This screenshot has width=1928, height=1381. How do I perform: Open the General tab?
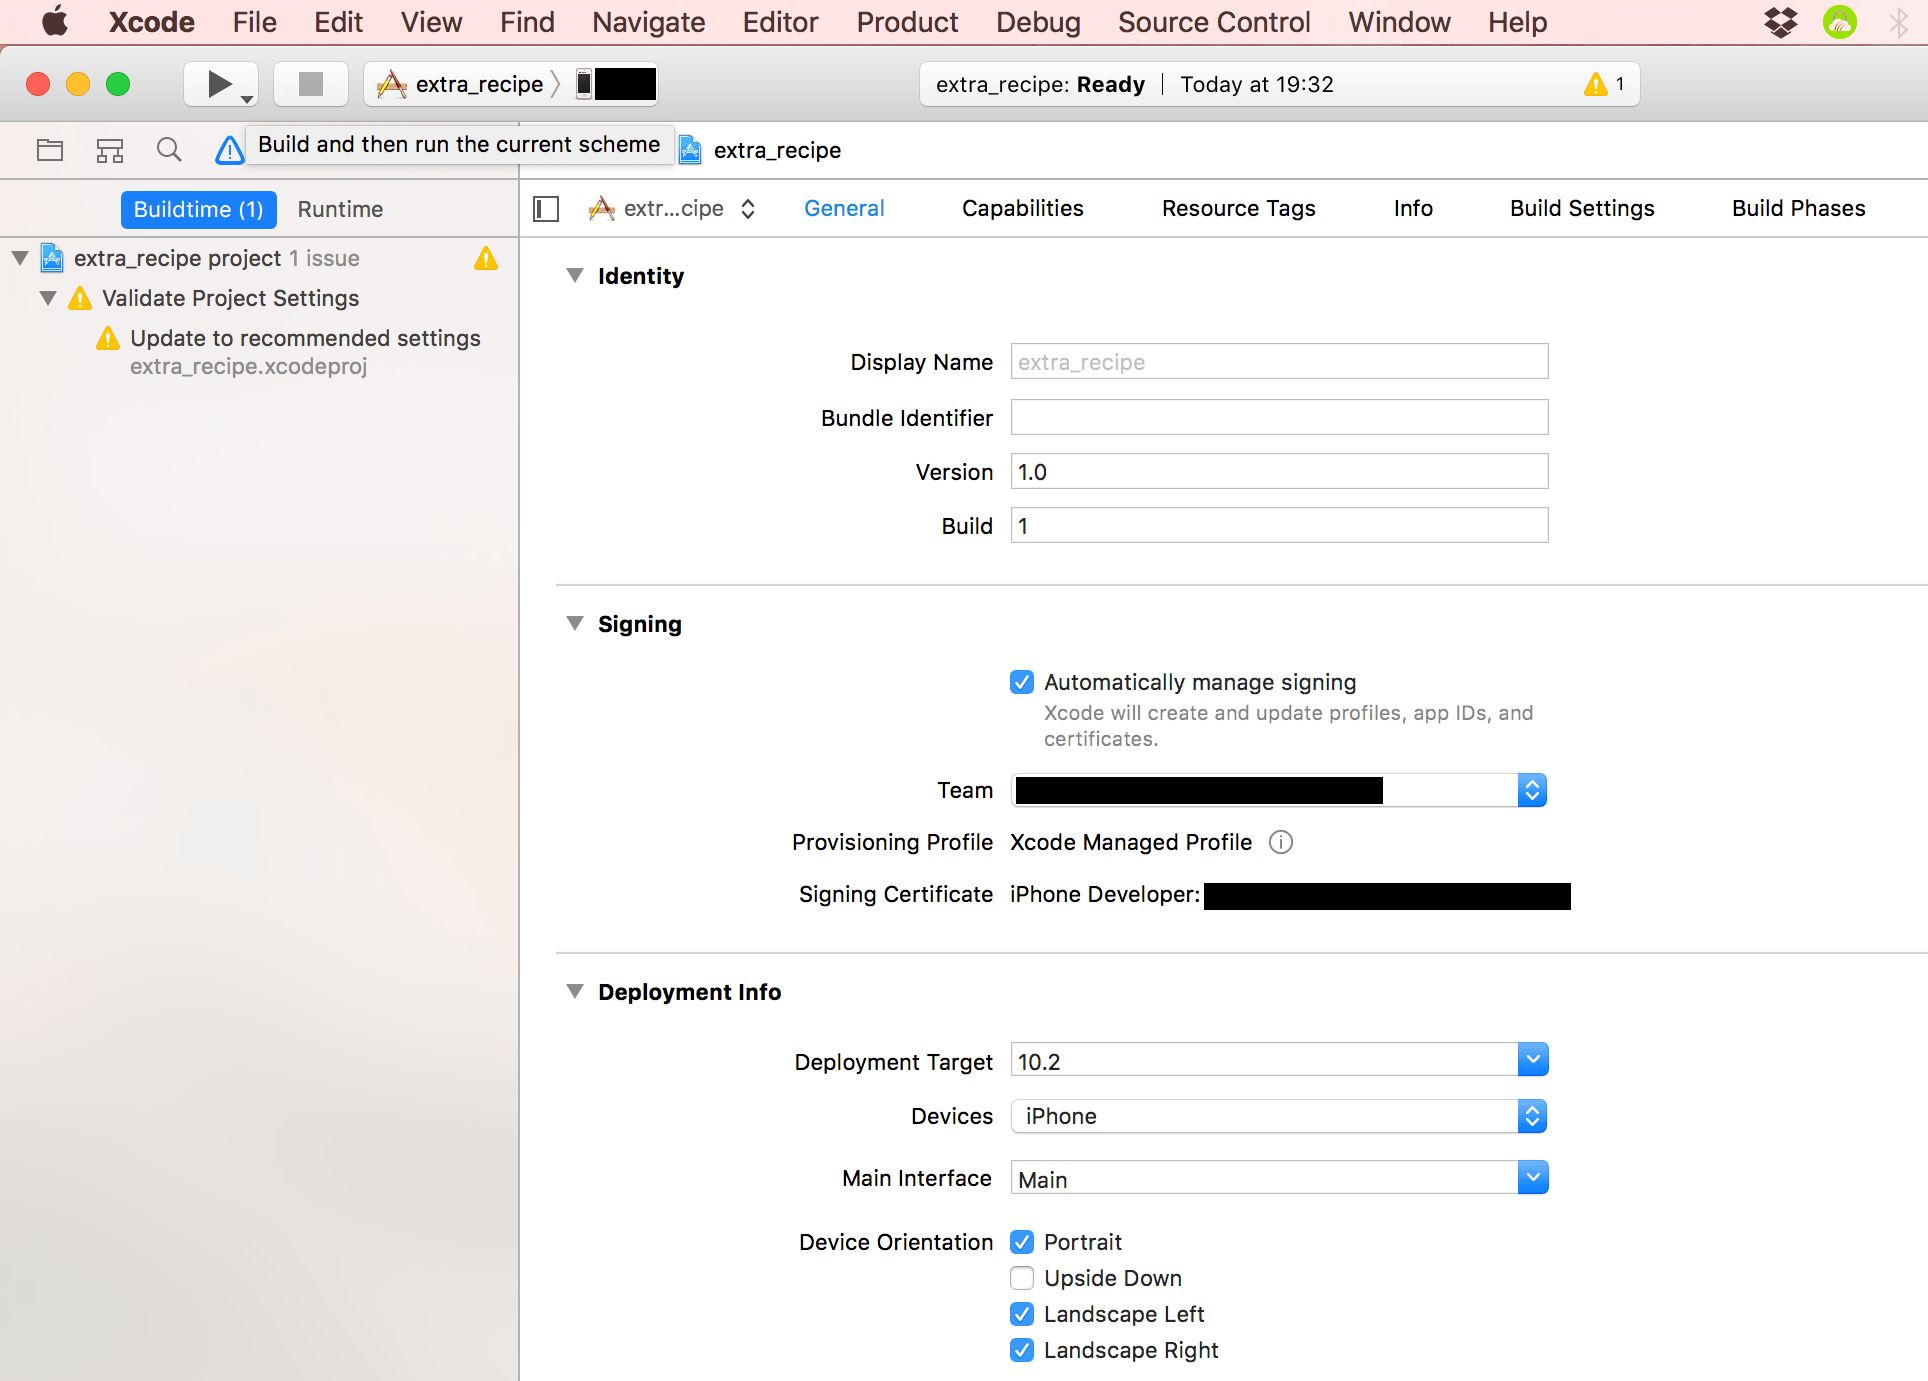[x=844, y=208]
